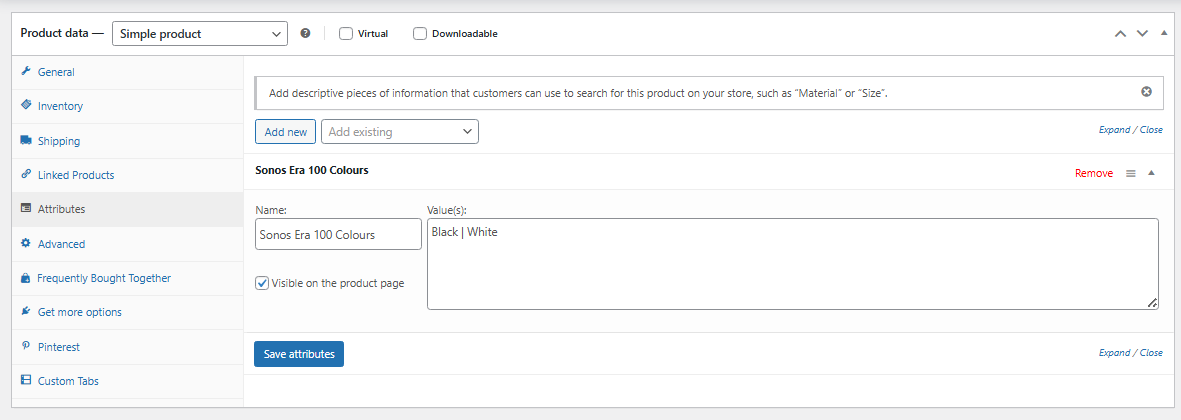Dismiss the attributes info notice
The image size is (1181, 420).
1146,92
